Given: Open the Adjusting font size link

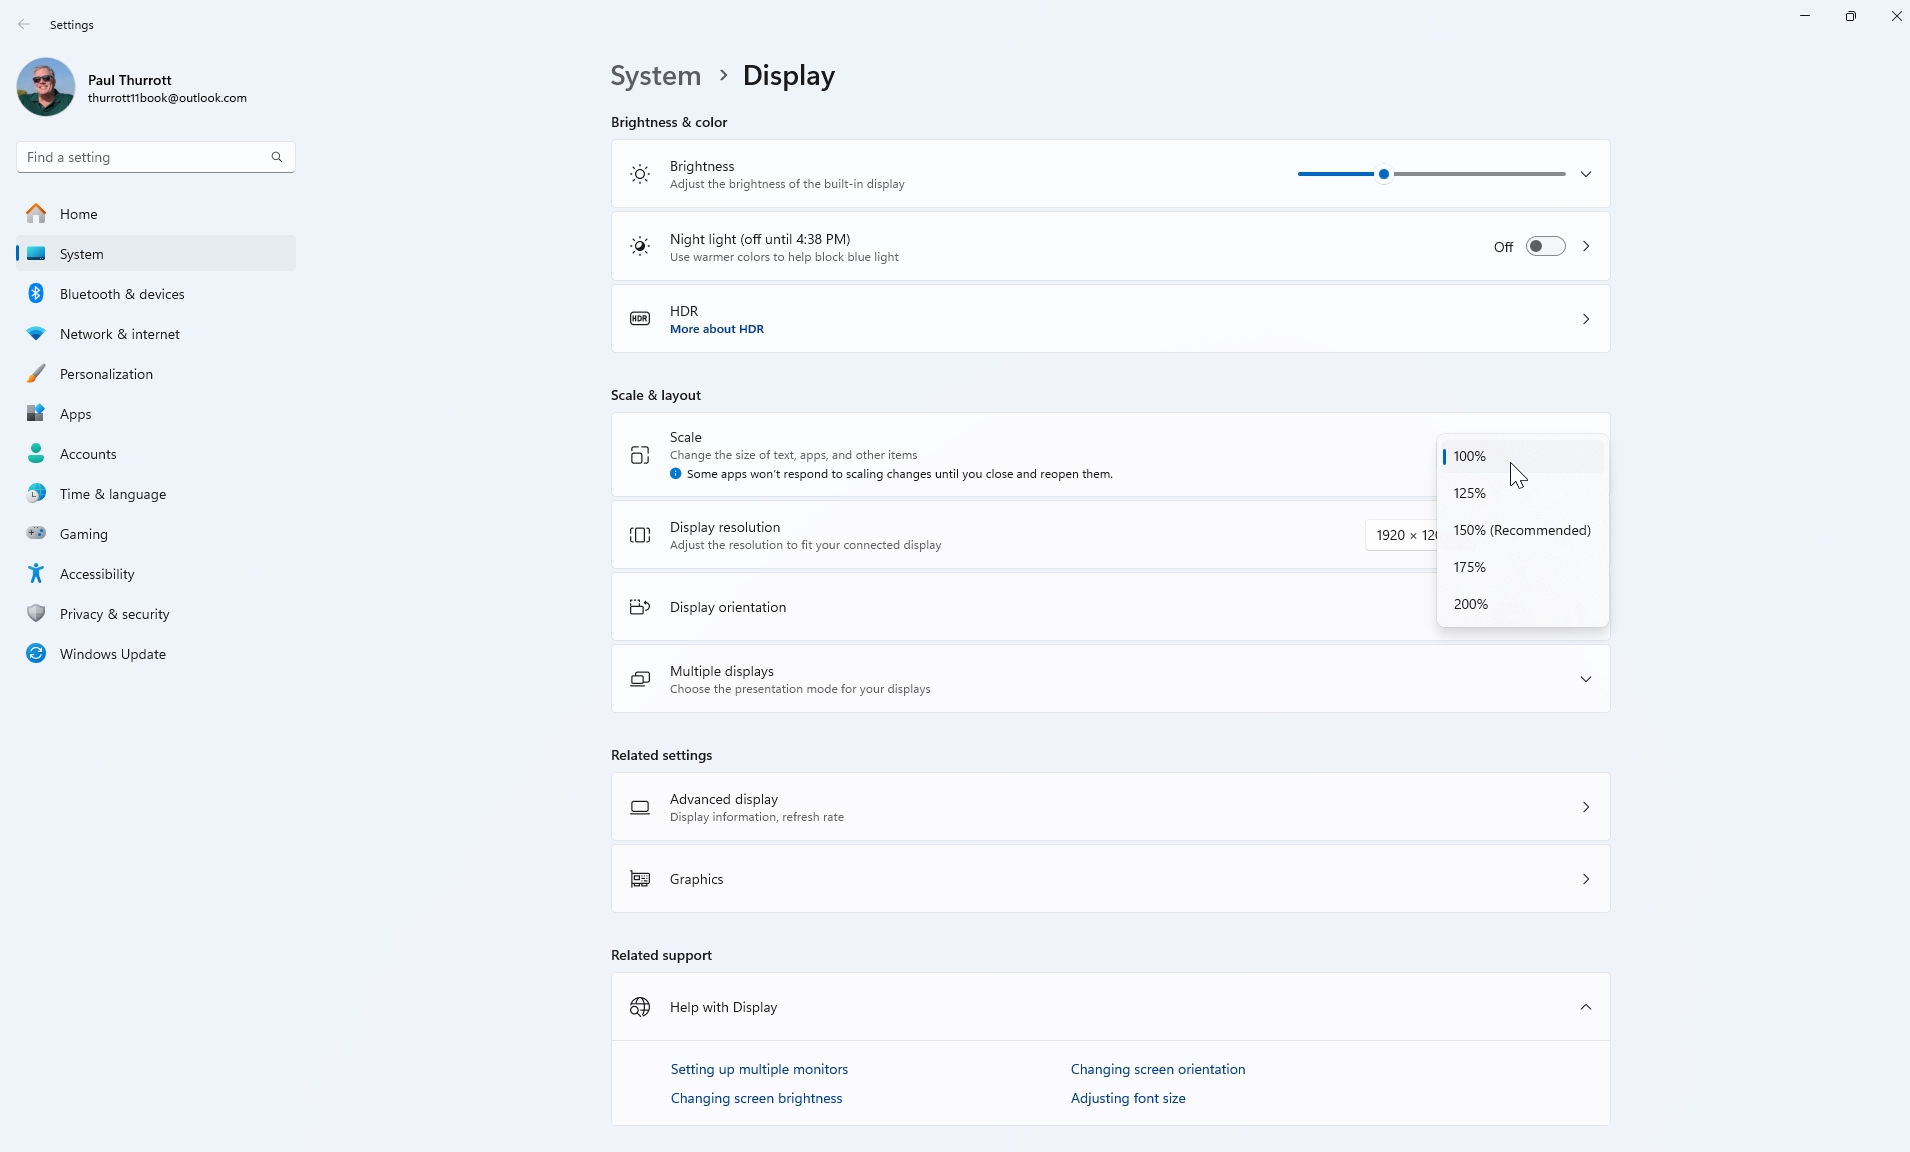Looking at the screenshot, I should point(1128,1098).
